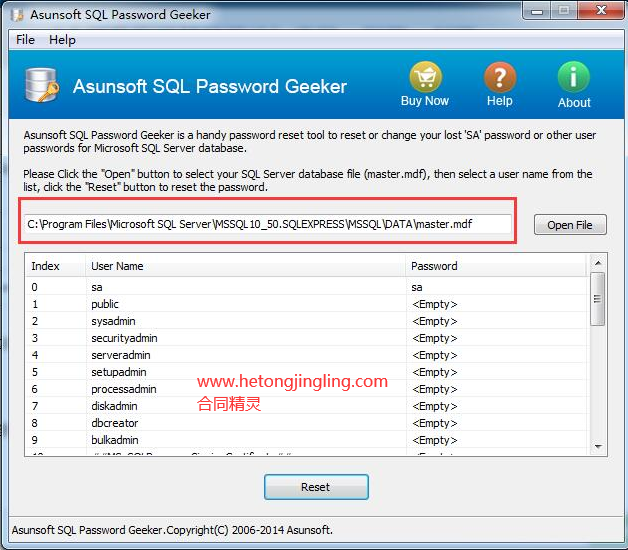Select the serveradmin user row

click(306, 355)
